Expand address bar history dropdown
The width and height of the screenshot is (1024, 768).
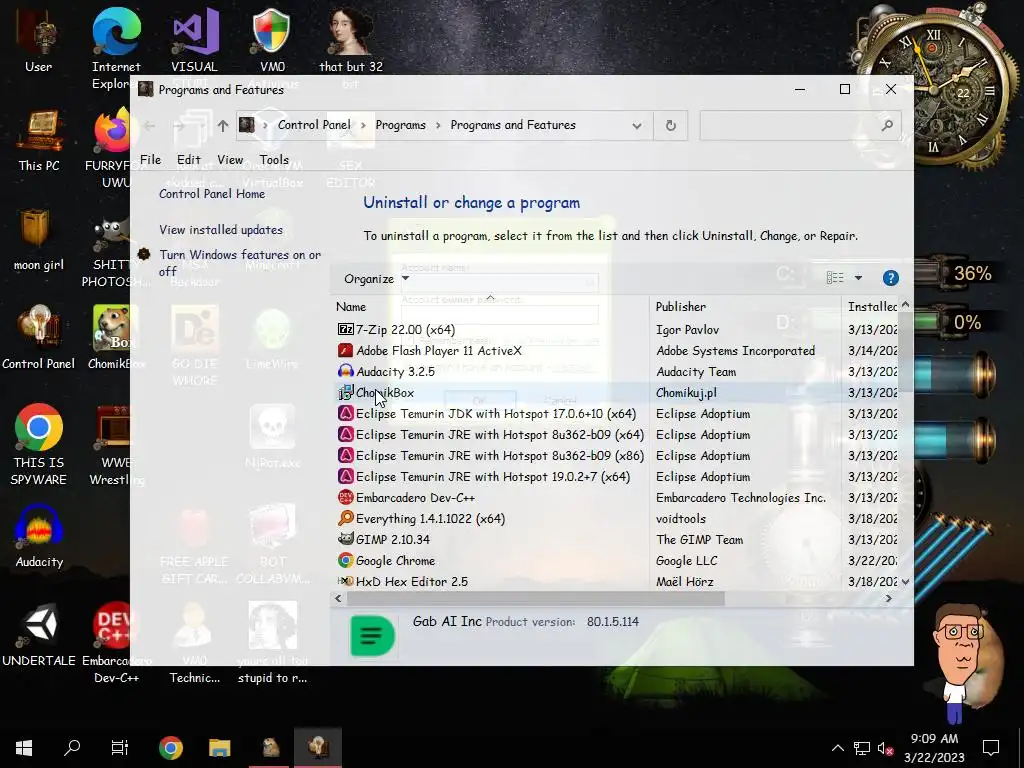coord(637,125)
